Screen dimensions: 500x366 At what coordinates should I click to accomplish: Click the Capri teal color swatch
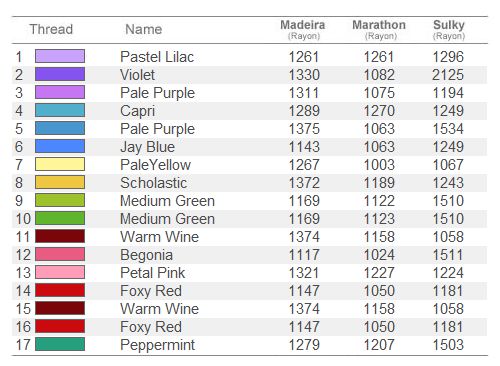click(60, 110)
